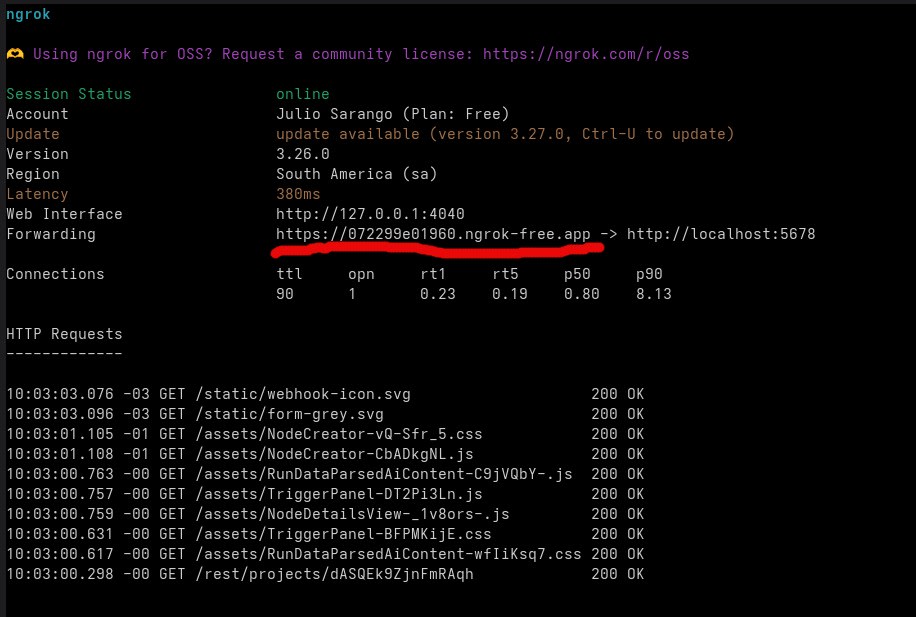Open the ngrok.com/r/oss community license link

click(586, 54)
